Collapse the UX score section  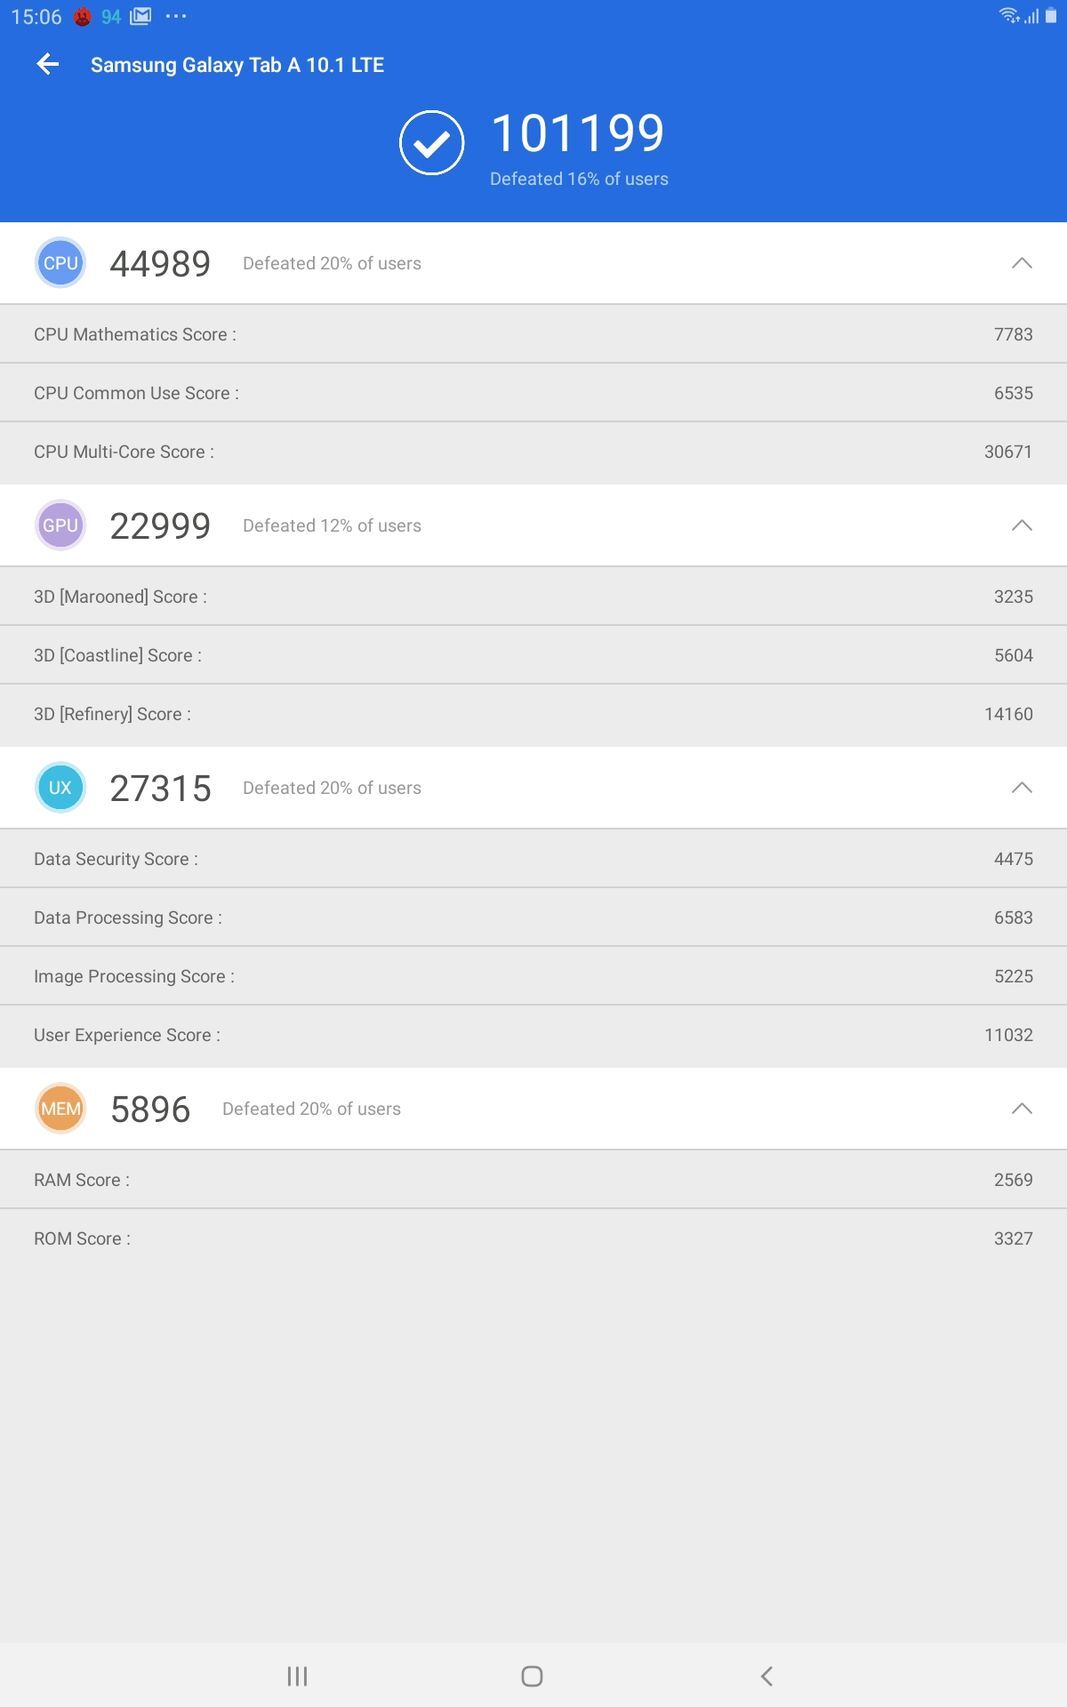point(1021,788)
